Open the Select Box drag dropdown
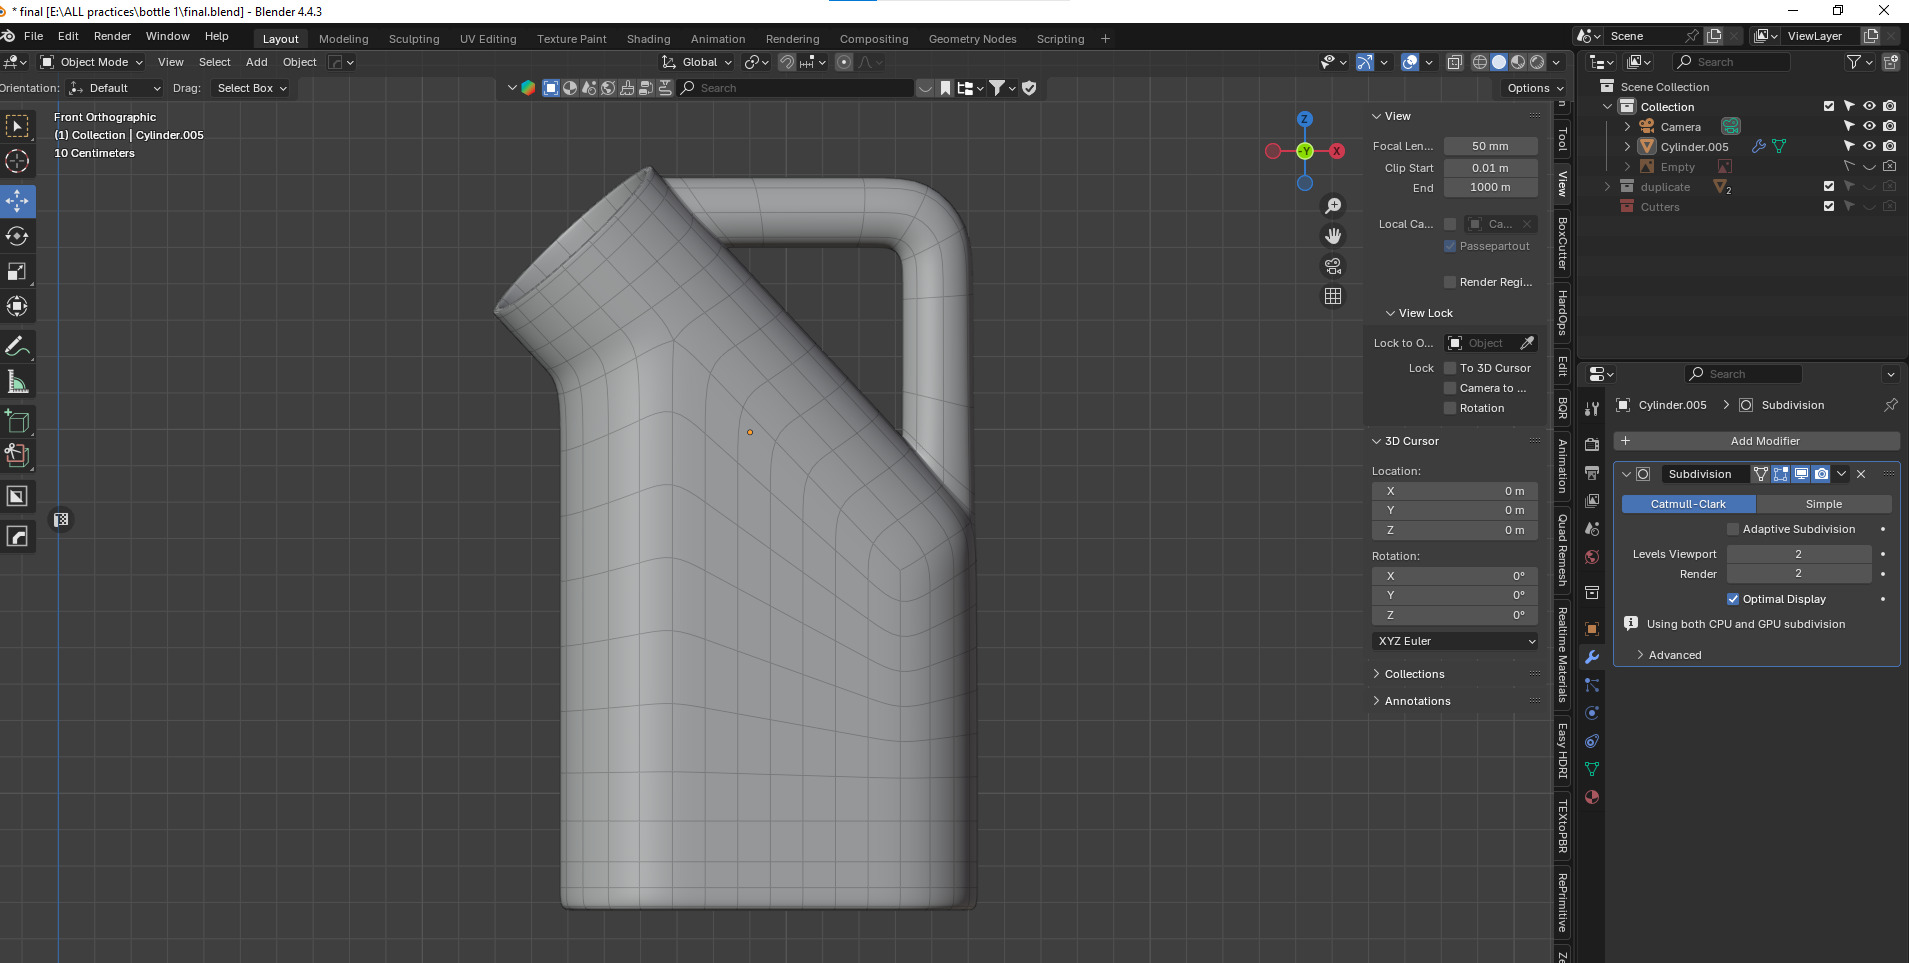The image size is (1909, 963). click(x=251, y=88)
